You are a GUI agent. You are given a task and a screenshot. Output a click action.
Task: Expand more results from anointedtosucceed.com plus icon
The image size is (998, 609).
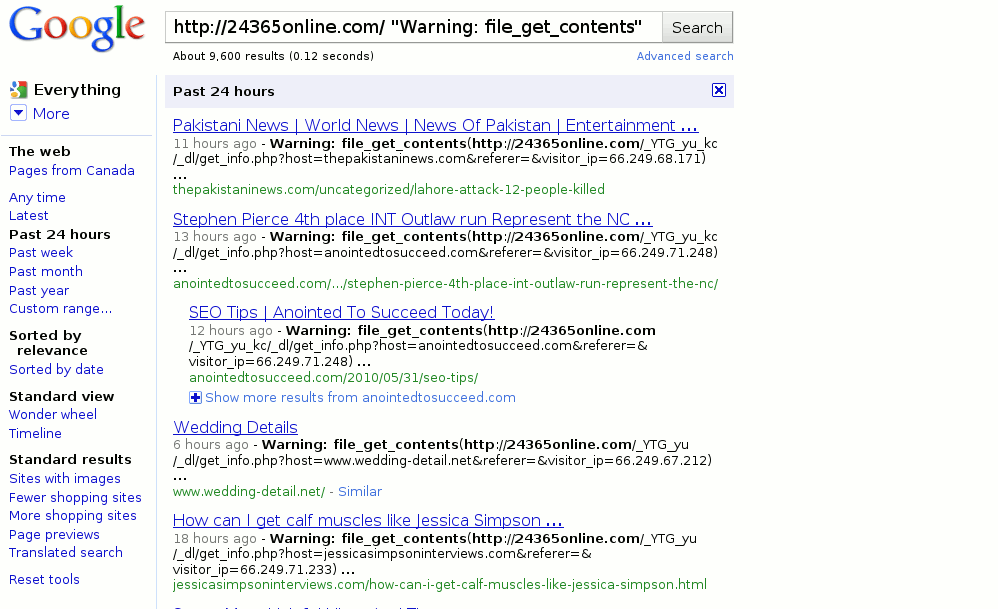click(195, 398)
